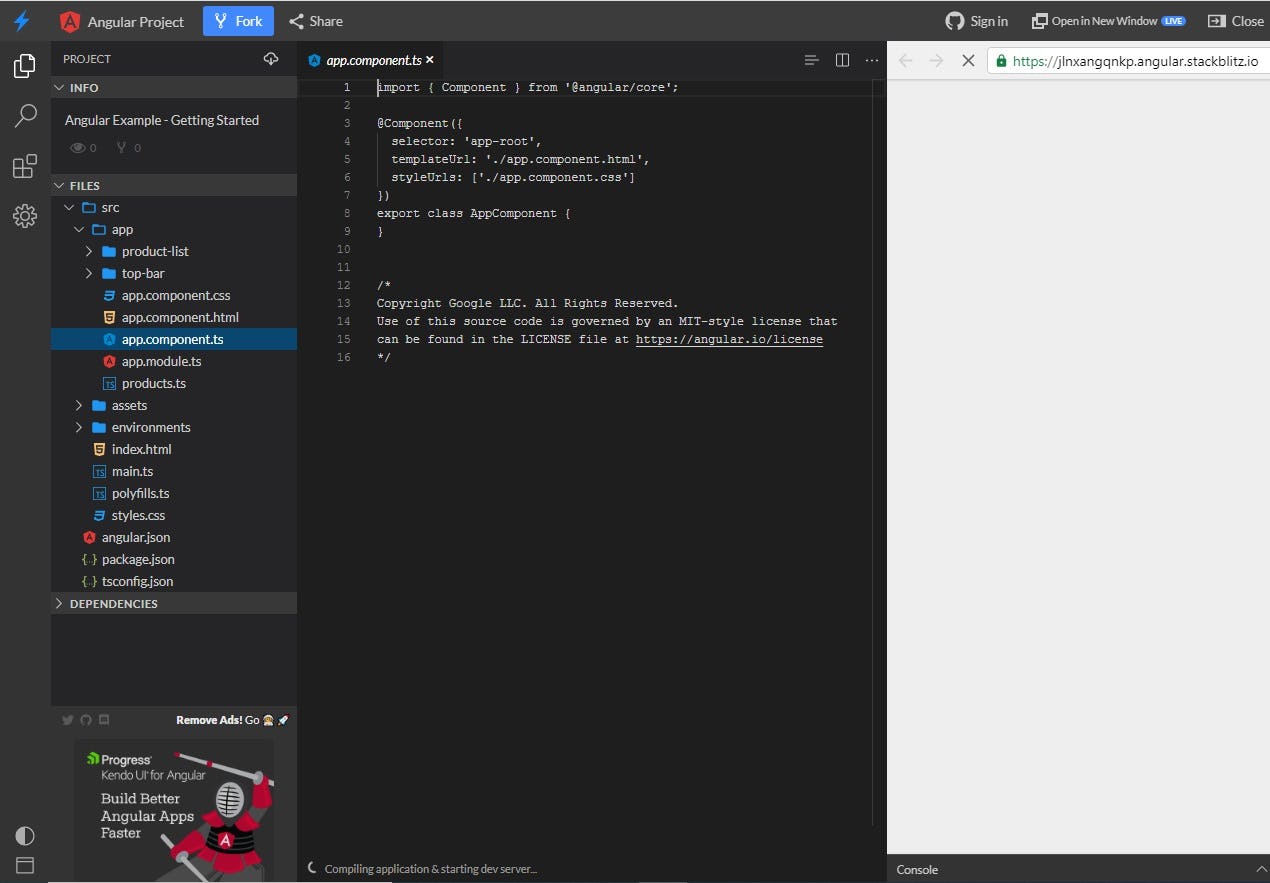Toggle the bottom panel layout icon
This screenshot has height=883, width=1270.
[24, 865]
